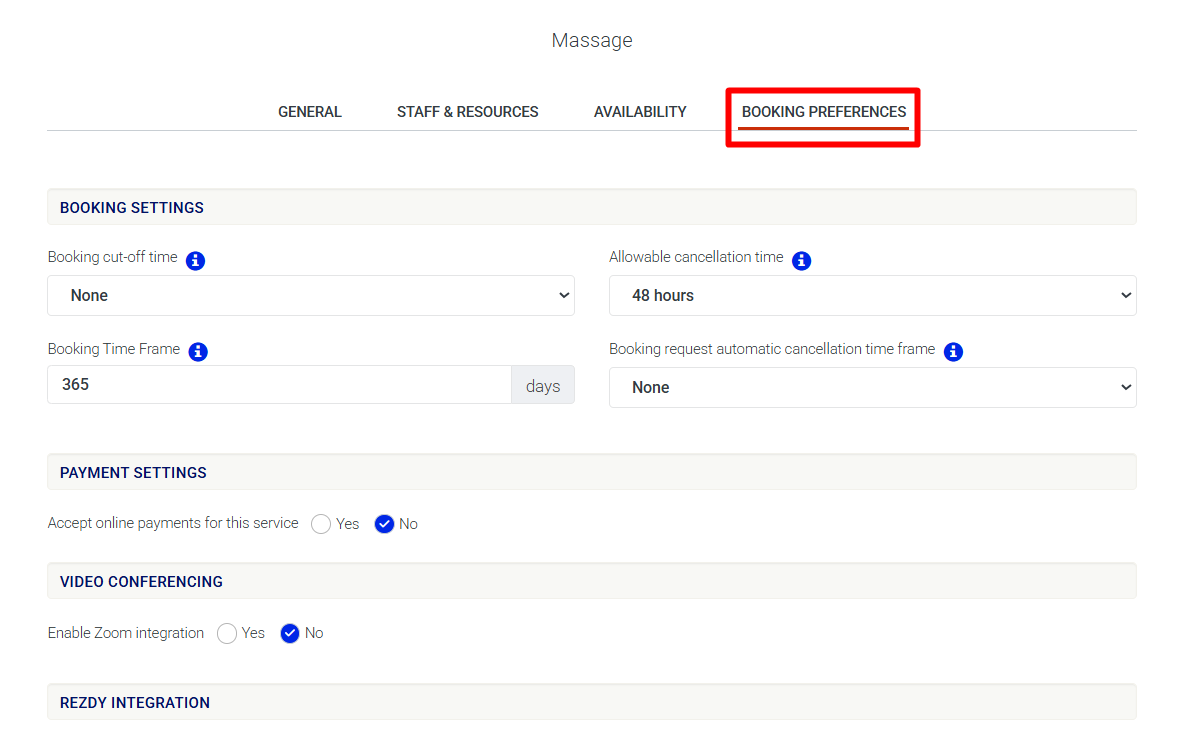Click the Booking Time Frame info icon
Image resolution: width=1183 pixels, height=738 pixels.
coord(198,352)
